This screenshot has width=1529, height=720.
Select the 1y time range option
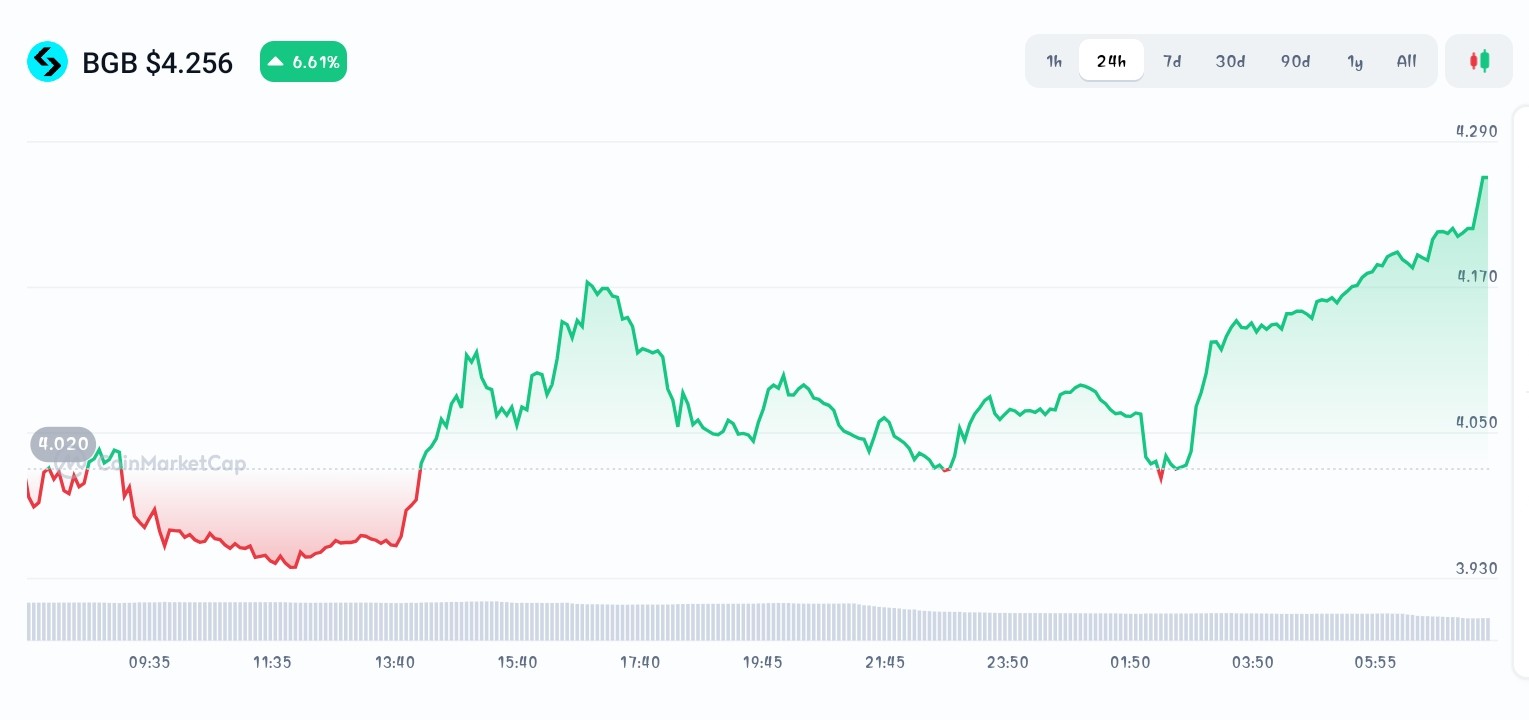(1355, 61)
